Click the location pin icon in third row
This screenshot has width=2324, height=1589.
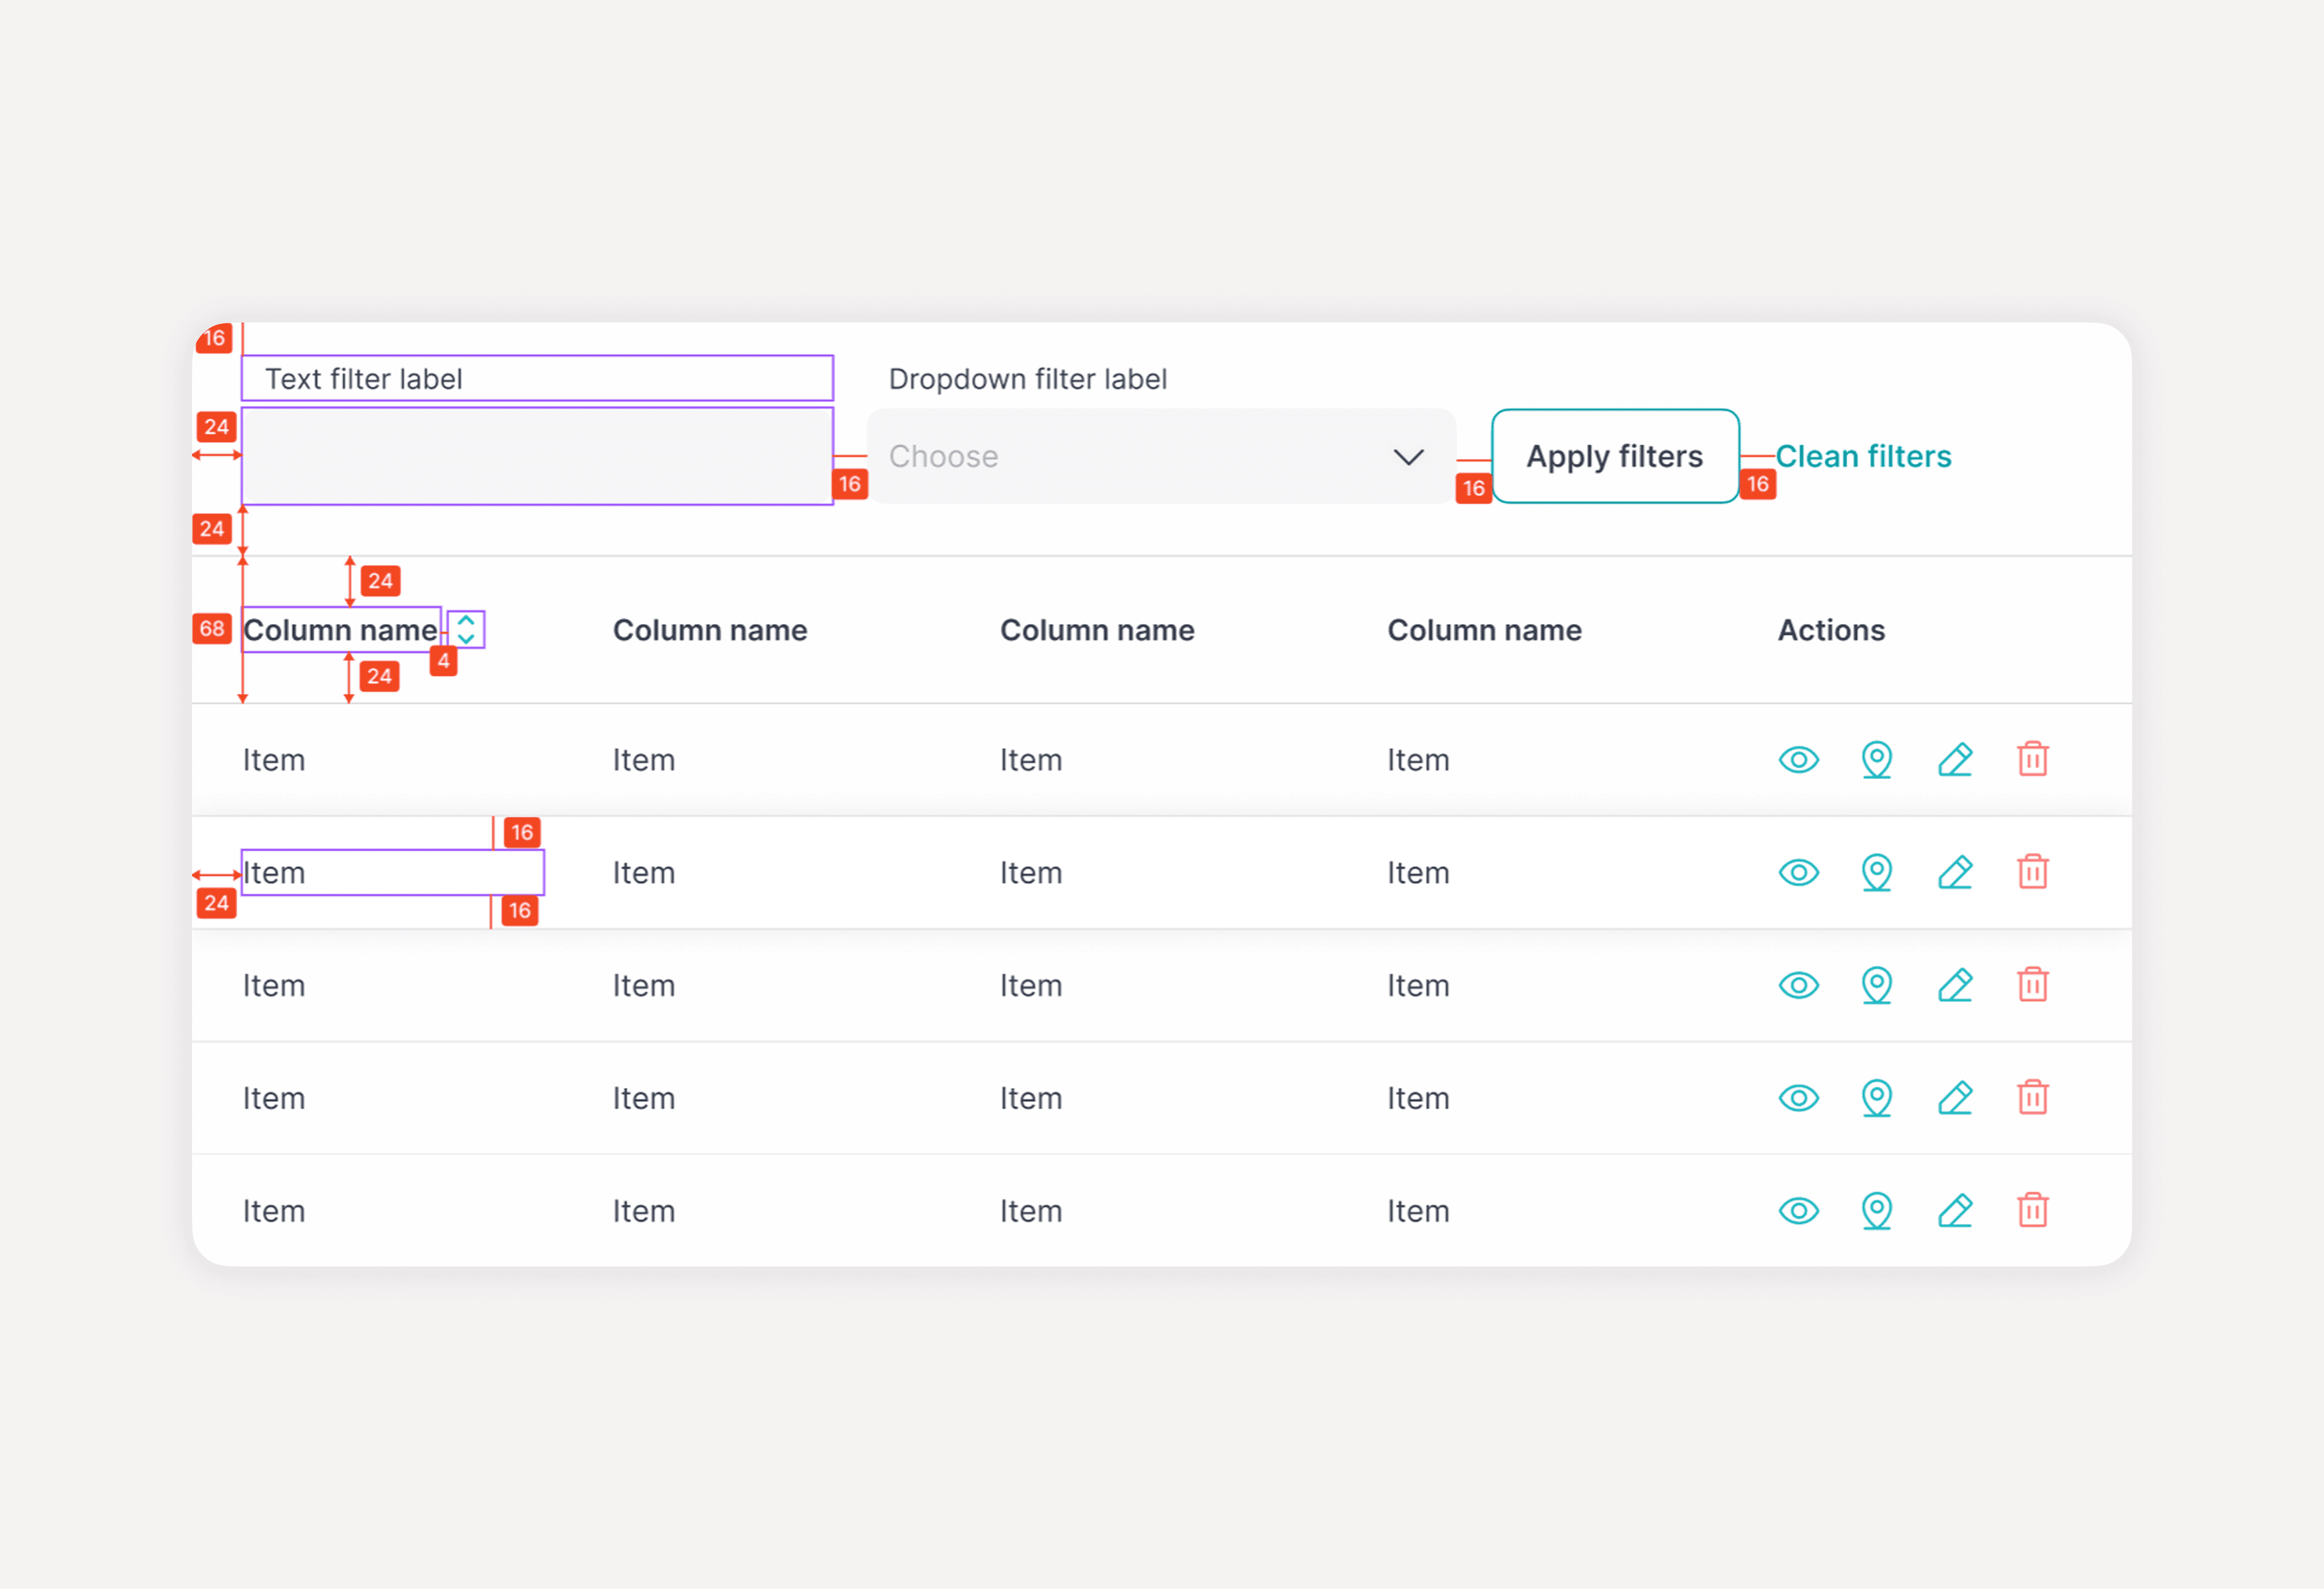tap(1876, 986)
